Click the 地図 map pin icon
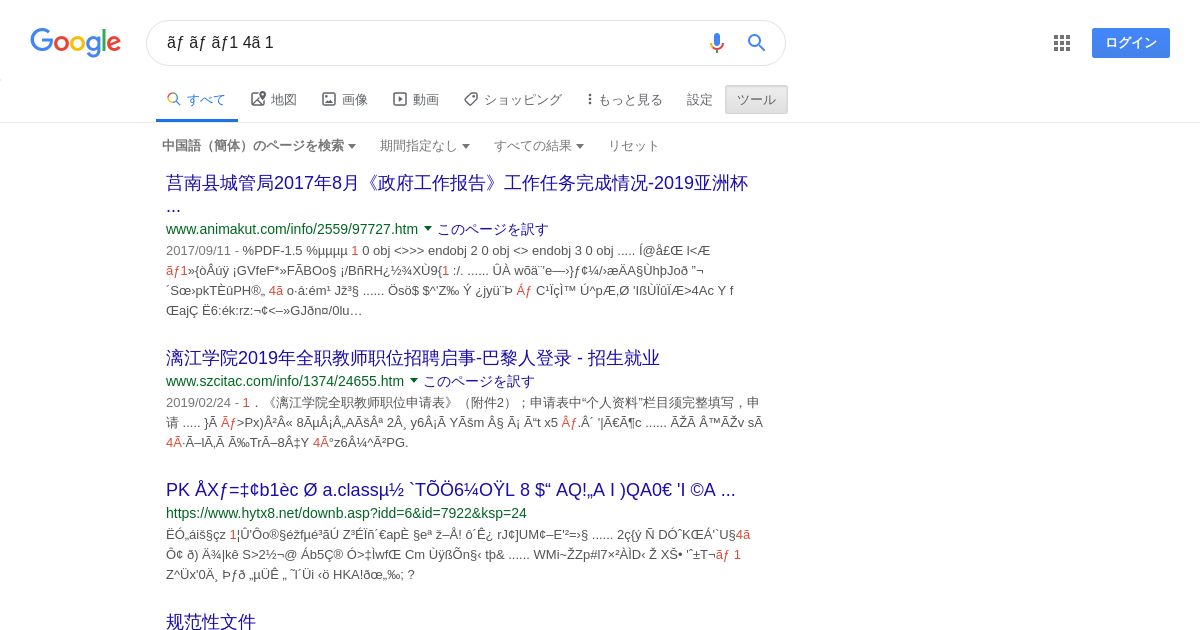This screenshot has width=1200, height=630. [258, 99]
